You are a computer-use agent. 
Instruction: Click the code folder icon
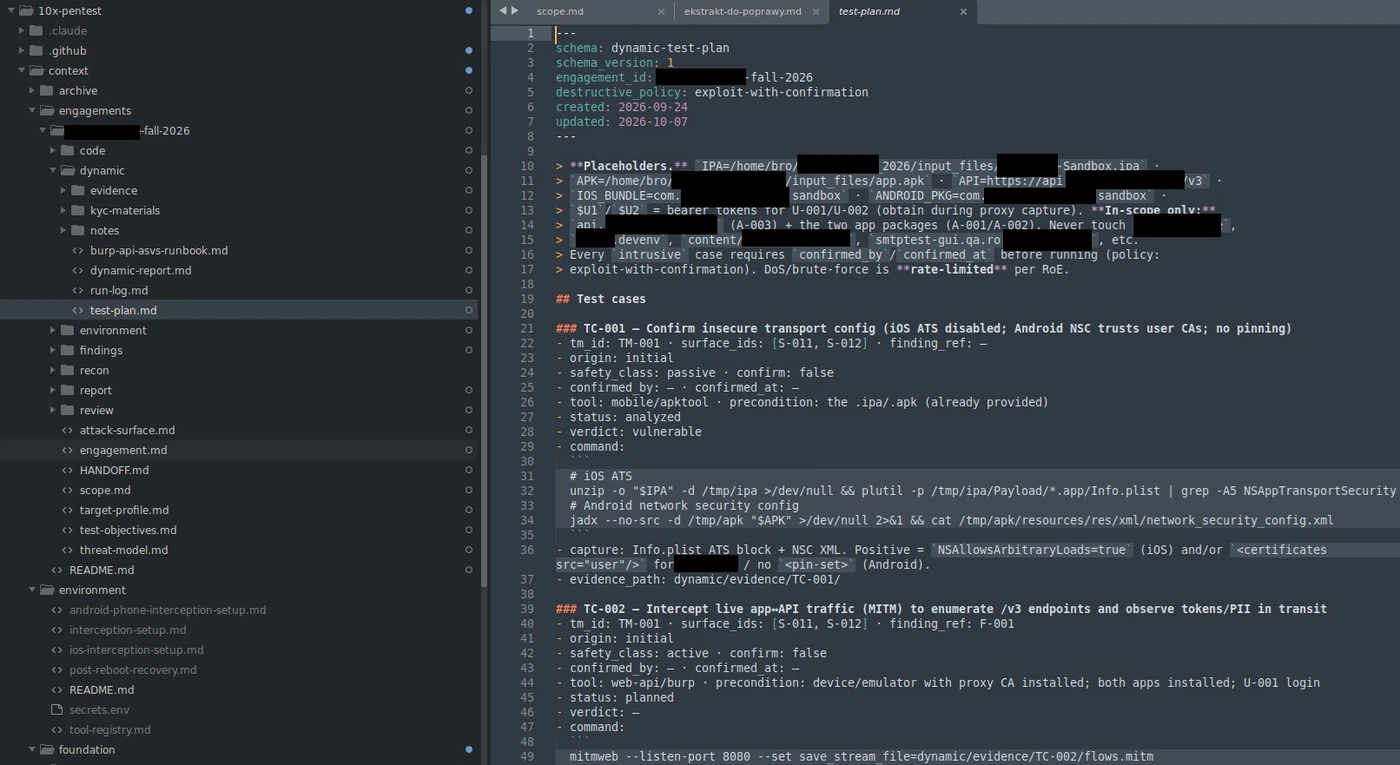tap(67, 151)
